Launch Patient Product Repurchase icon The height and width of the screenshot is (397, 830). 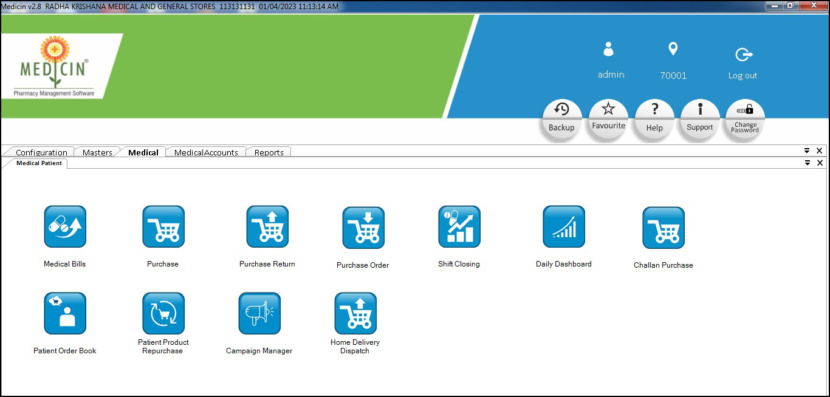click(163, 313)
